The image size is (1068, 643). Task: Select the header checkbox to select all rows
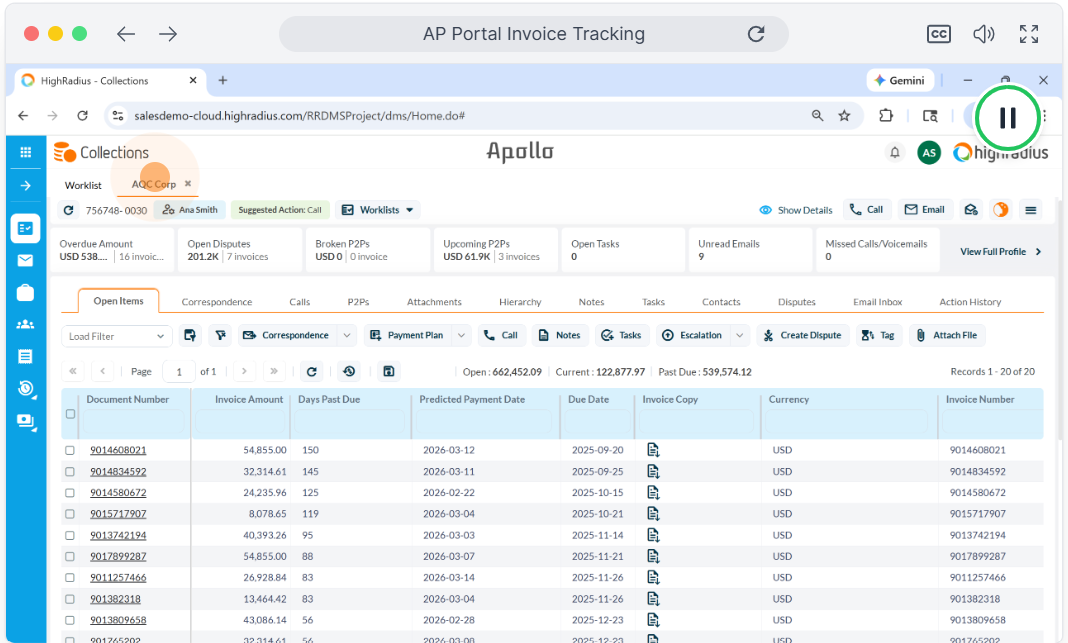(x=69, y=416)
